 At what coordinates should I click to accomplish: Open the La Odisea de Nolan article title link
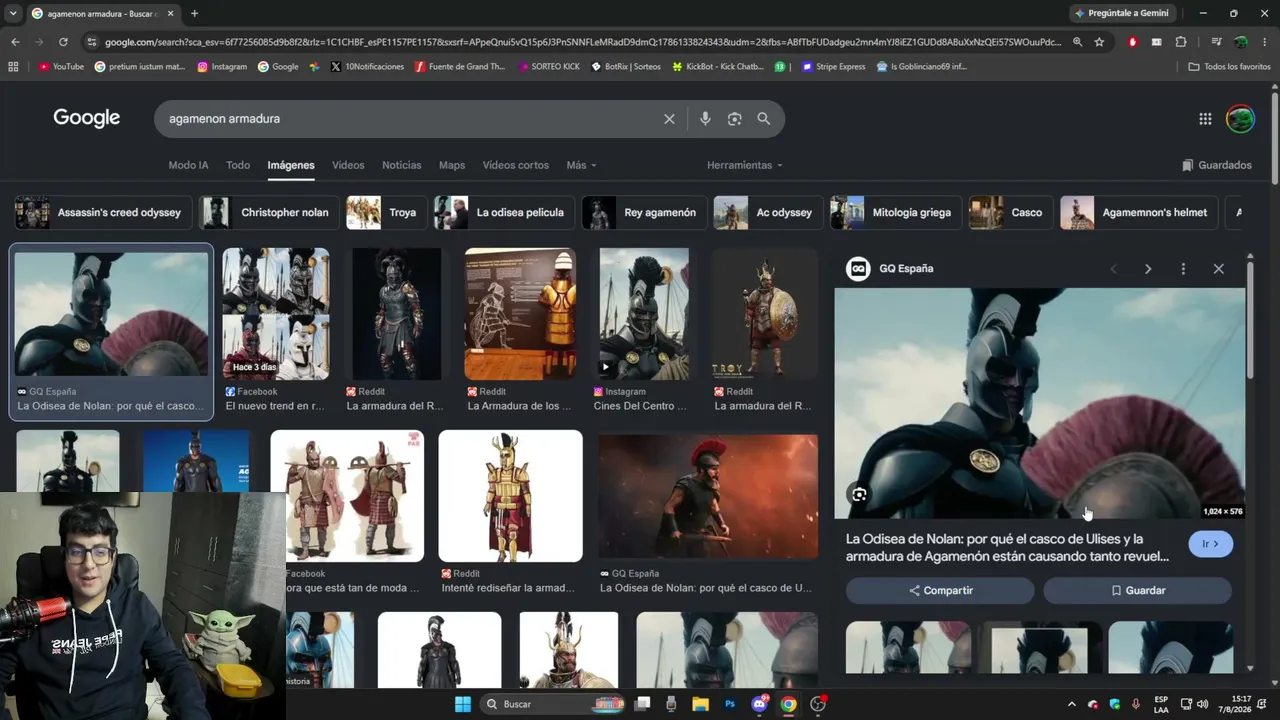click(x=1008, y=548)
